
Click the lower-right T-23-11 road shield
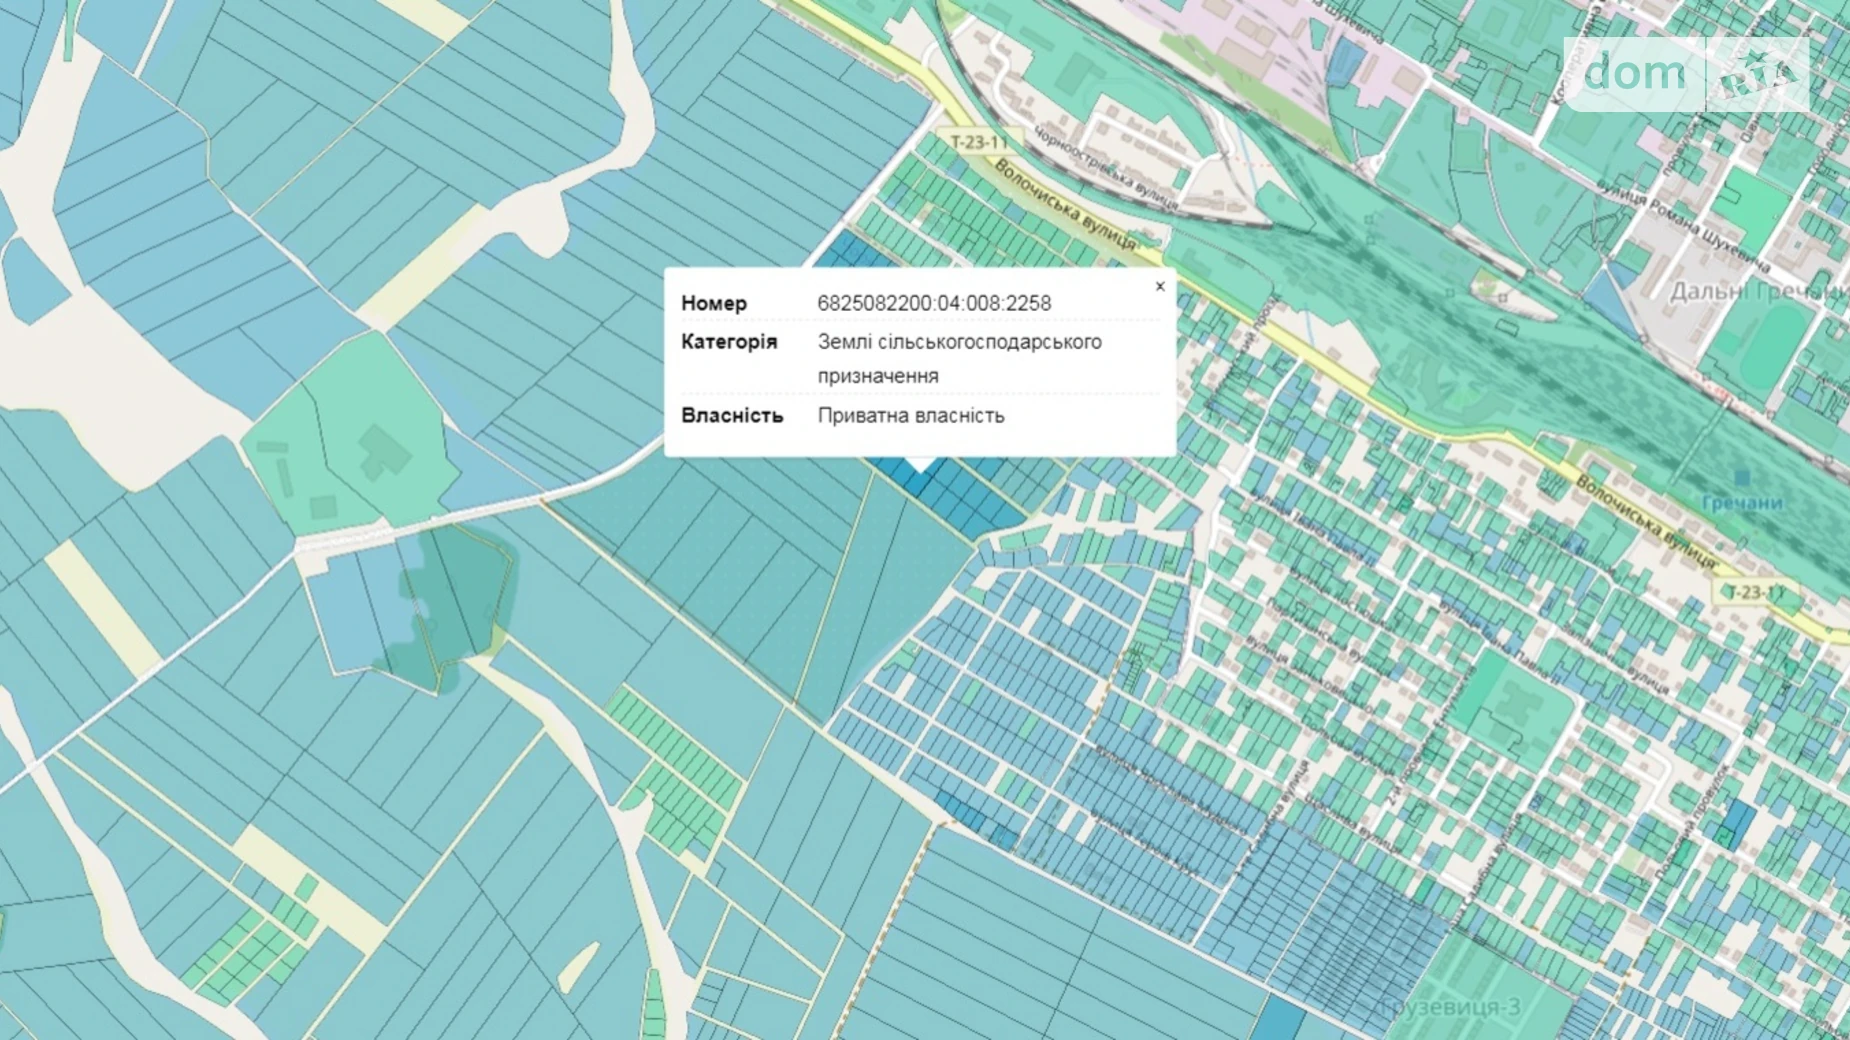[x=1755, y=593]
